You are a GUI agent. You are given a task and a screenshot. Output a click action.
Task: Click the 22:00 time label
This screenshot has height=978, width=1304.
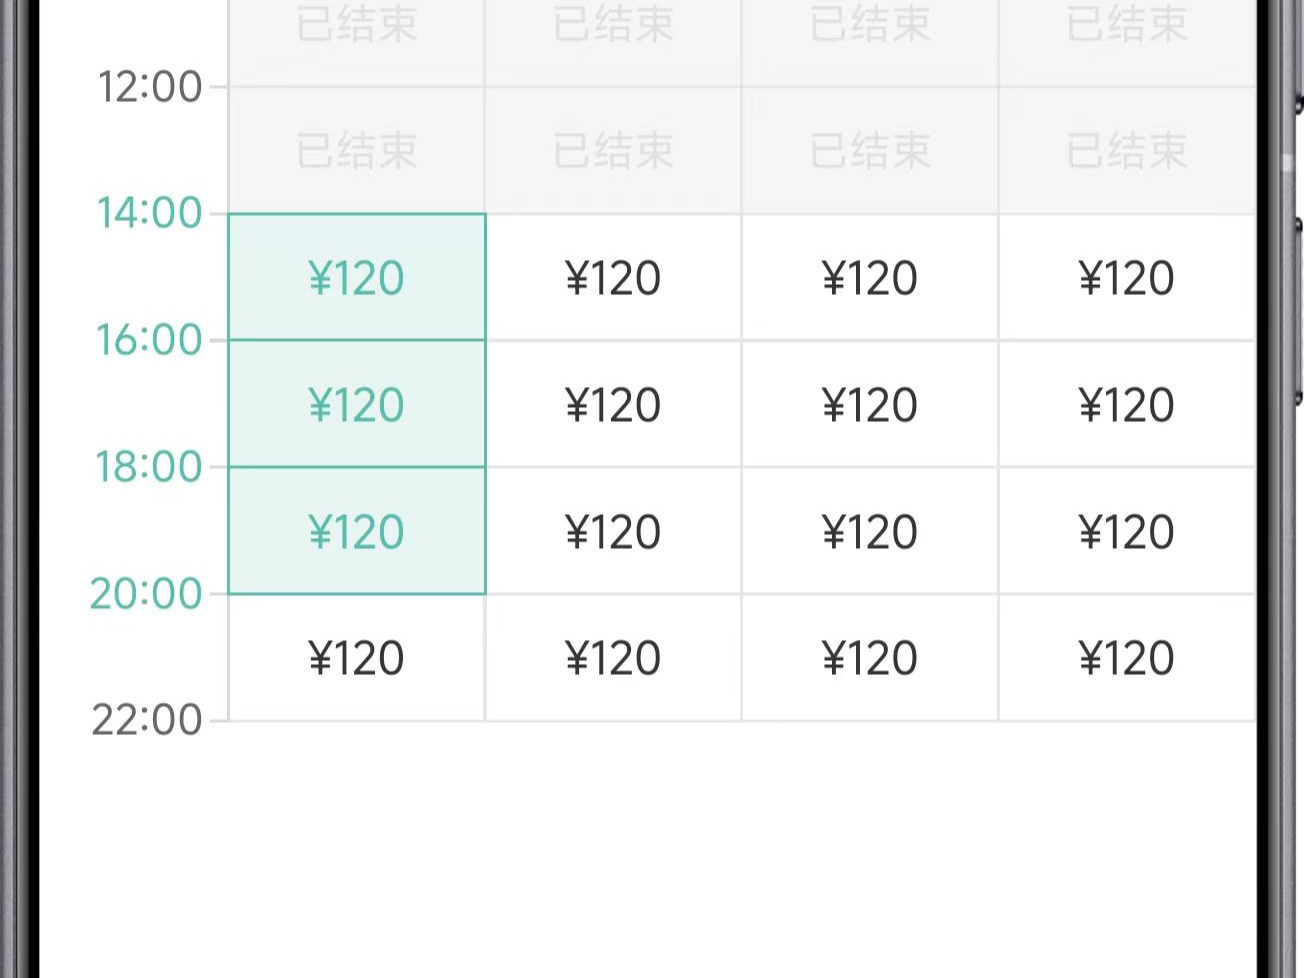click(147, 720)
